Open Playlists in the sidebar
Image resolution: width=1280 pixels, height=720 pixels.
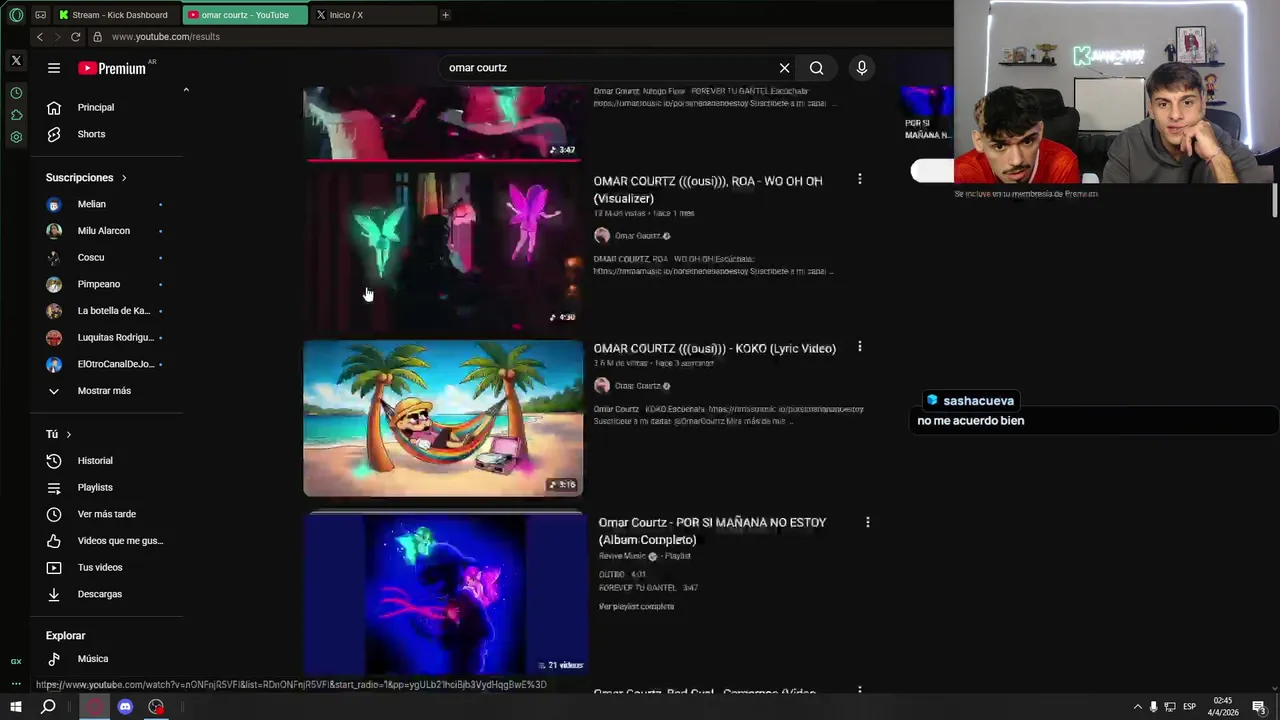click(x=95, y=487)
